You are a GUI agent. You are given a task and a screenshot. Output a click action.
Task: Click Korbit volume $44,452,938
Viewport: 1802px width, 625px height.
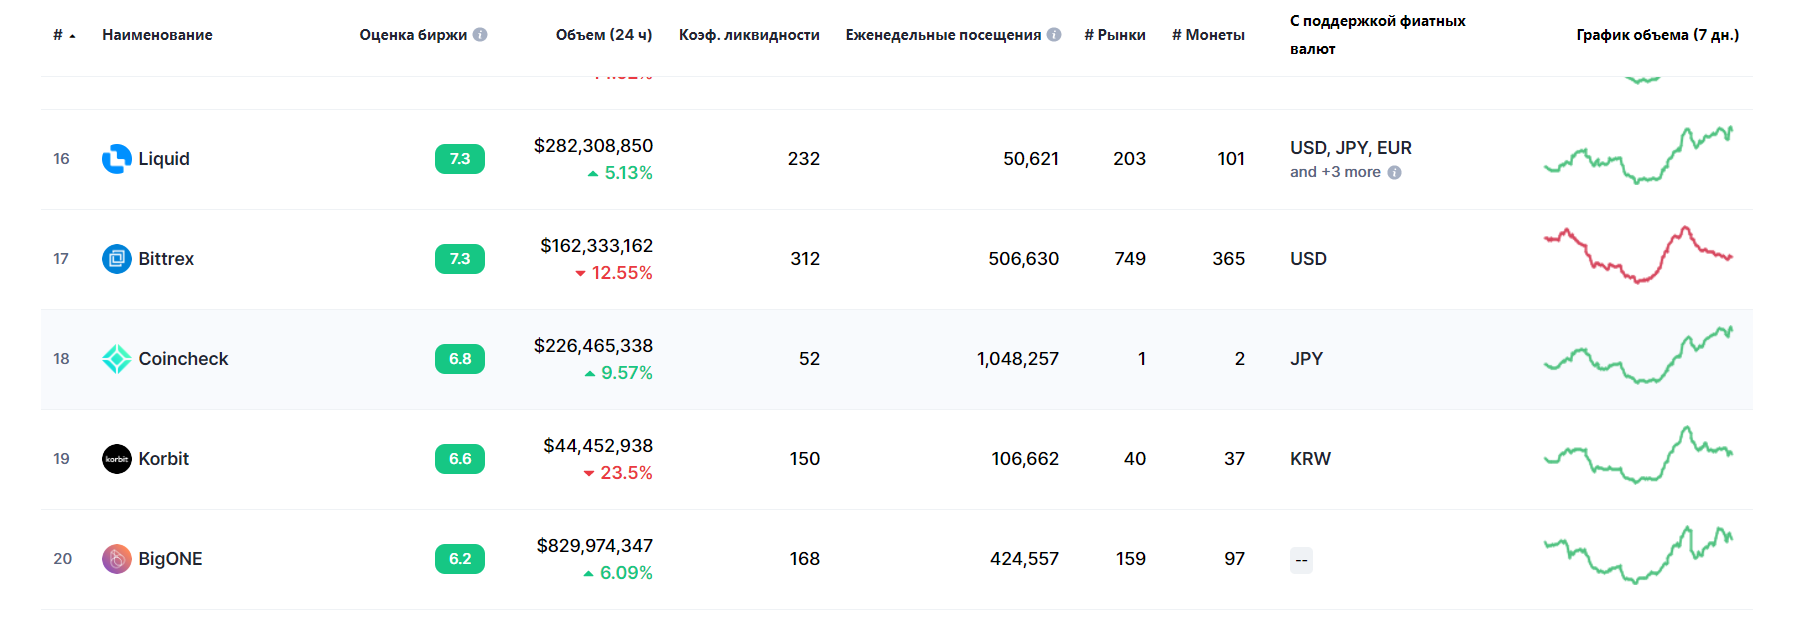pos(598,446)
